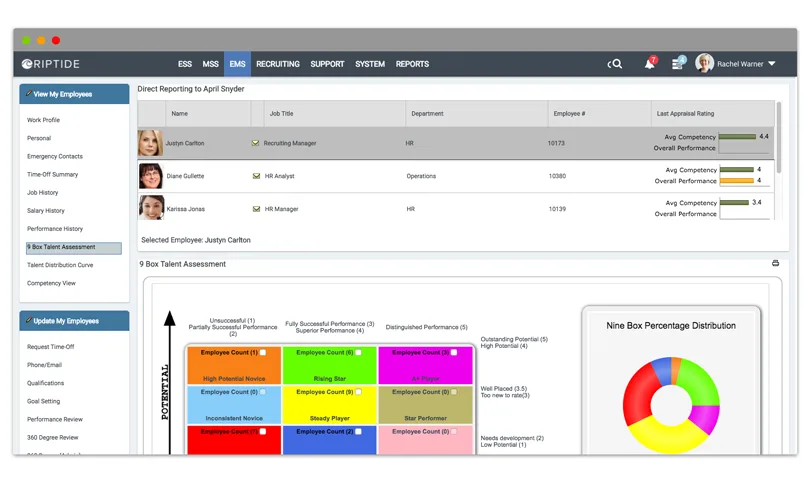Select Diane Gullette's photo thumbnail

pos(151,176)
